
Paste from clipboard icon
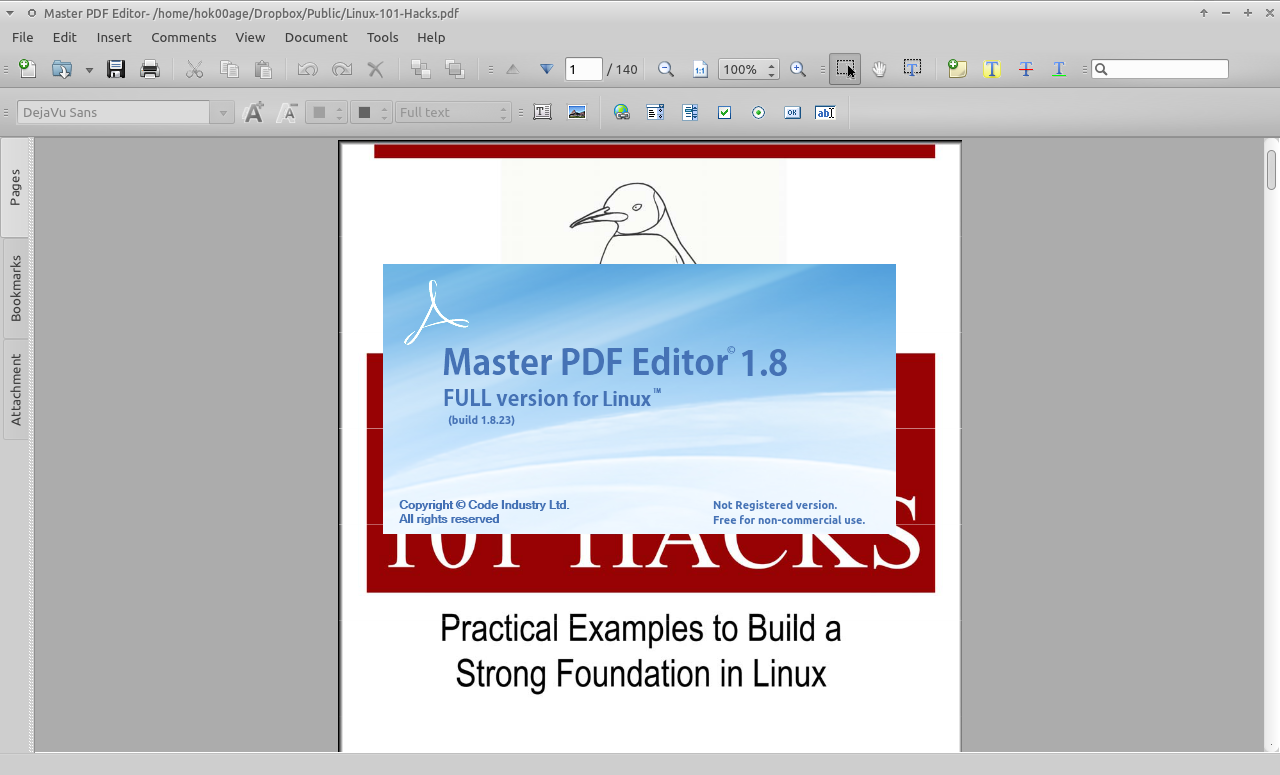263,69
